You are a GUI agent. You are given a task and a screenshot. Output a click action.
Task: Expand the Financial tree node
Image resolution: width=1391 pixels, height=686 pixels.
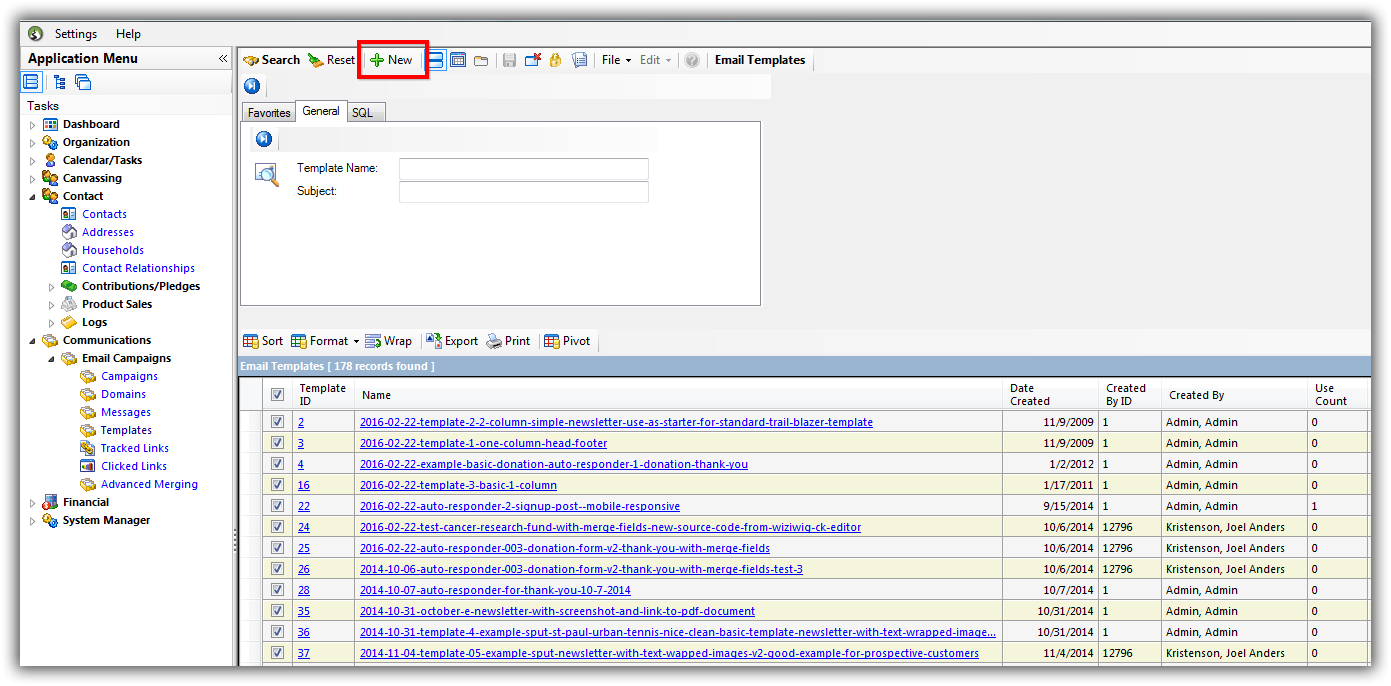click(x=32, y=503)
